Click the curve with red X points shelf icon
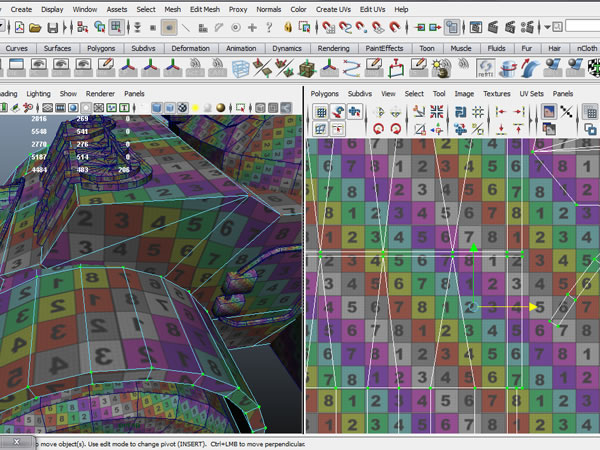This screenshot has width=600, height=450. [x=351, y=68]
